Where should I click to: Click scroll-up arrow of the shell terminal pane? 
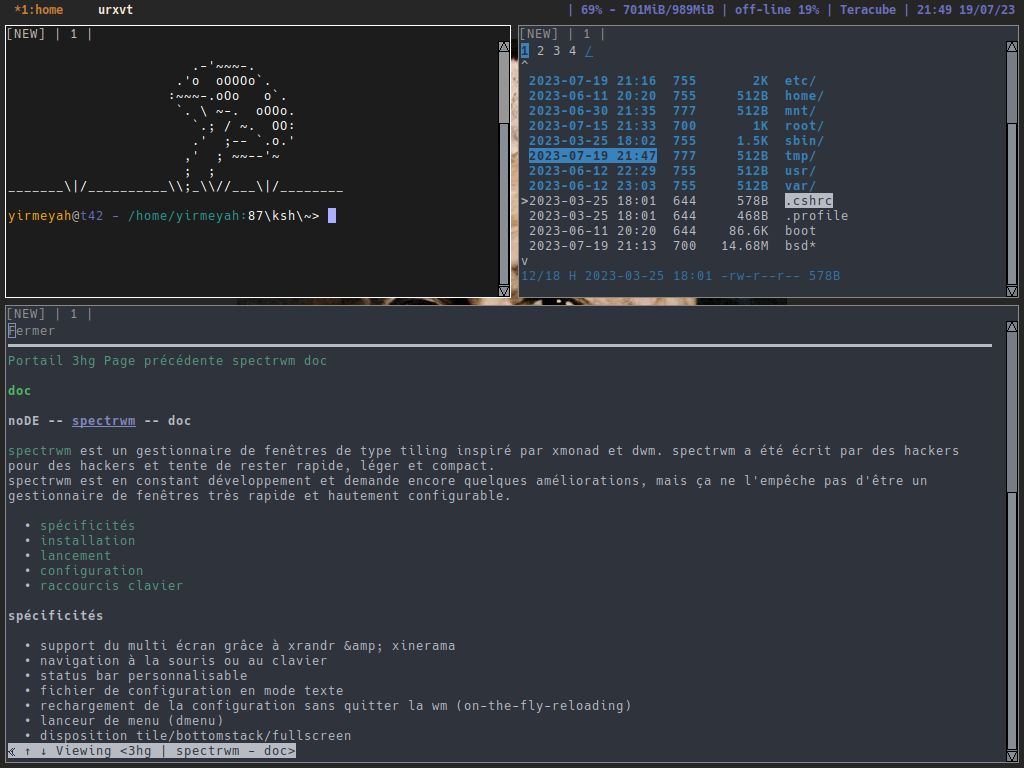point(504,46)
